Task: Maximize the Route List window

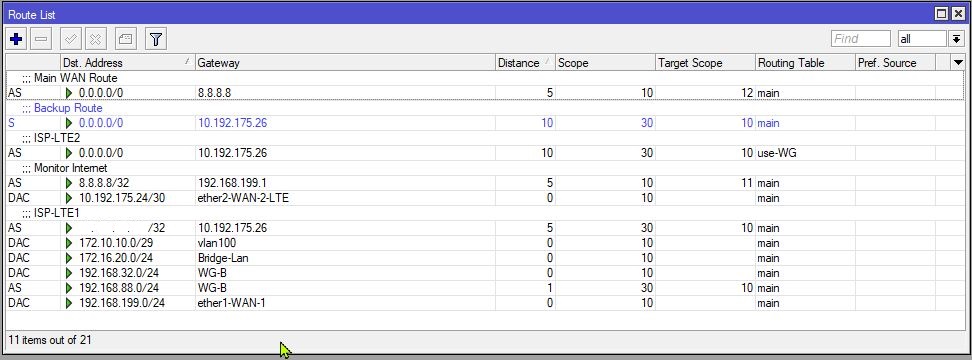Action: (941, 14)
